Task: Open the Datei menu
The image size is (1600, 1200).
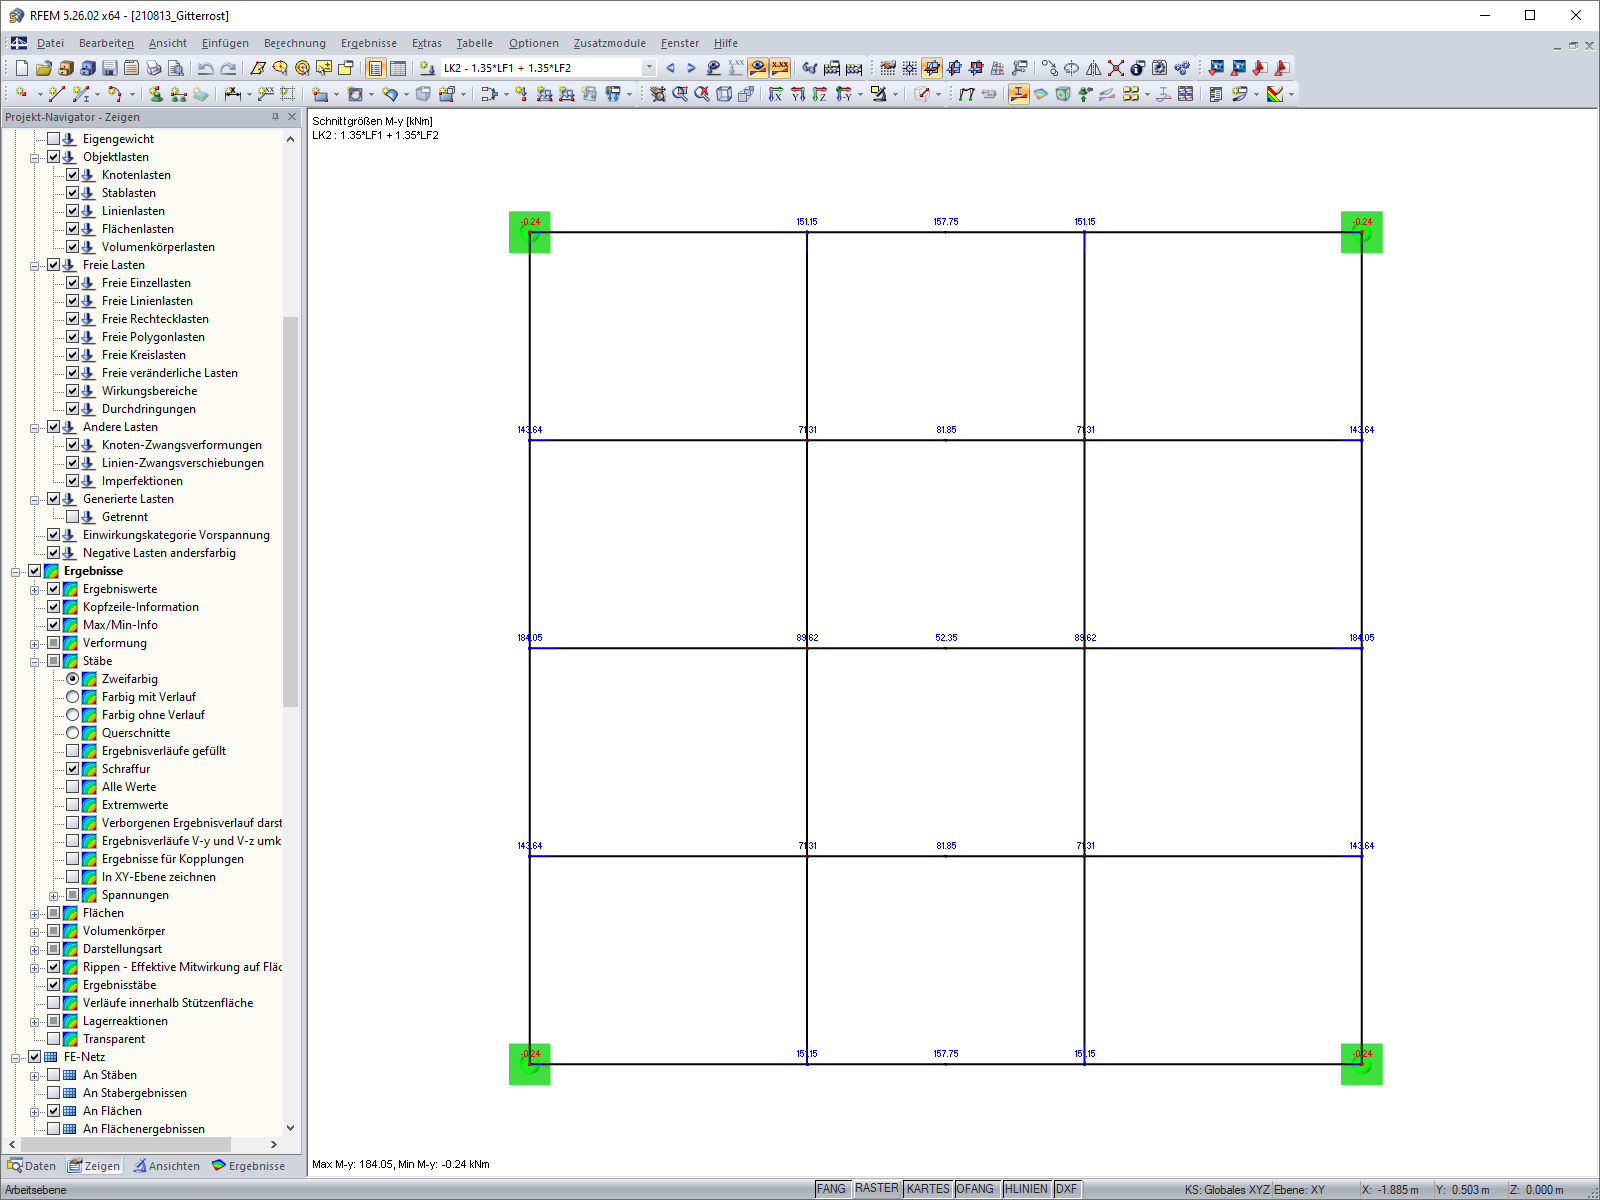Action: (x=50, y=43)
